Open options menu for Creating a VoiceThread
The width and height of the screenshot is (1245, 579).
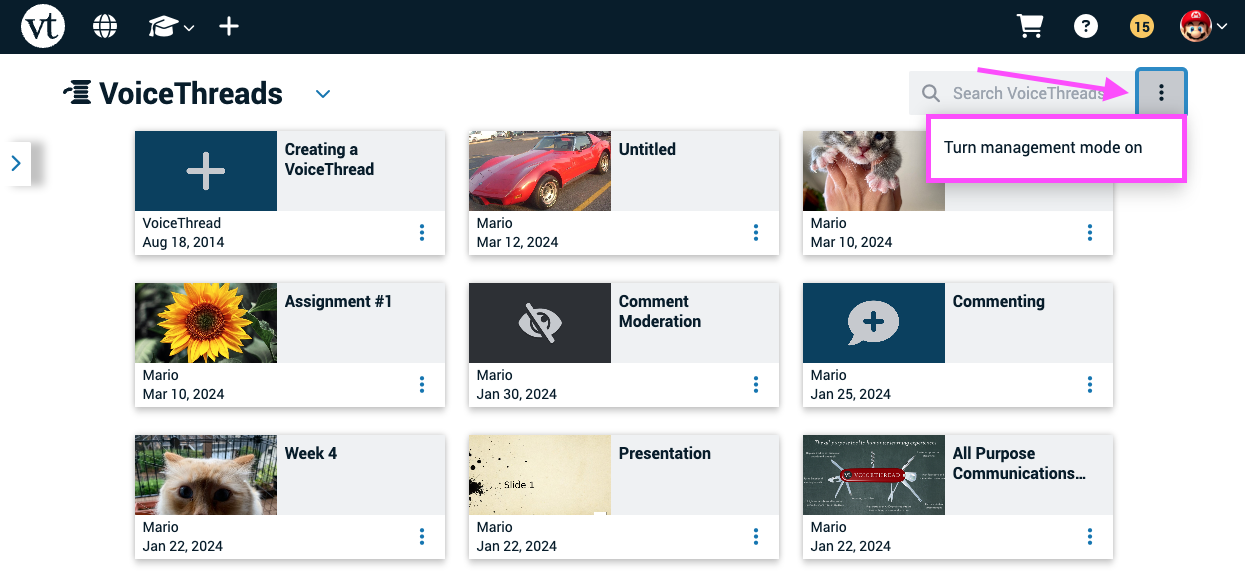422,233
